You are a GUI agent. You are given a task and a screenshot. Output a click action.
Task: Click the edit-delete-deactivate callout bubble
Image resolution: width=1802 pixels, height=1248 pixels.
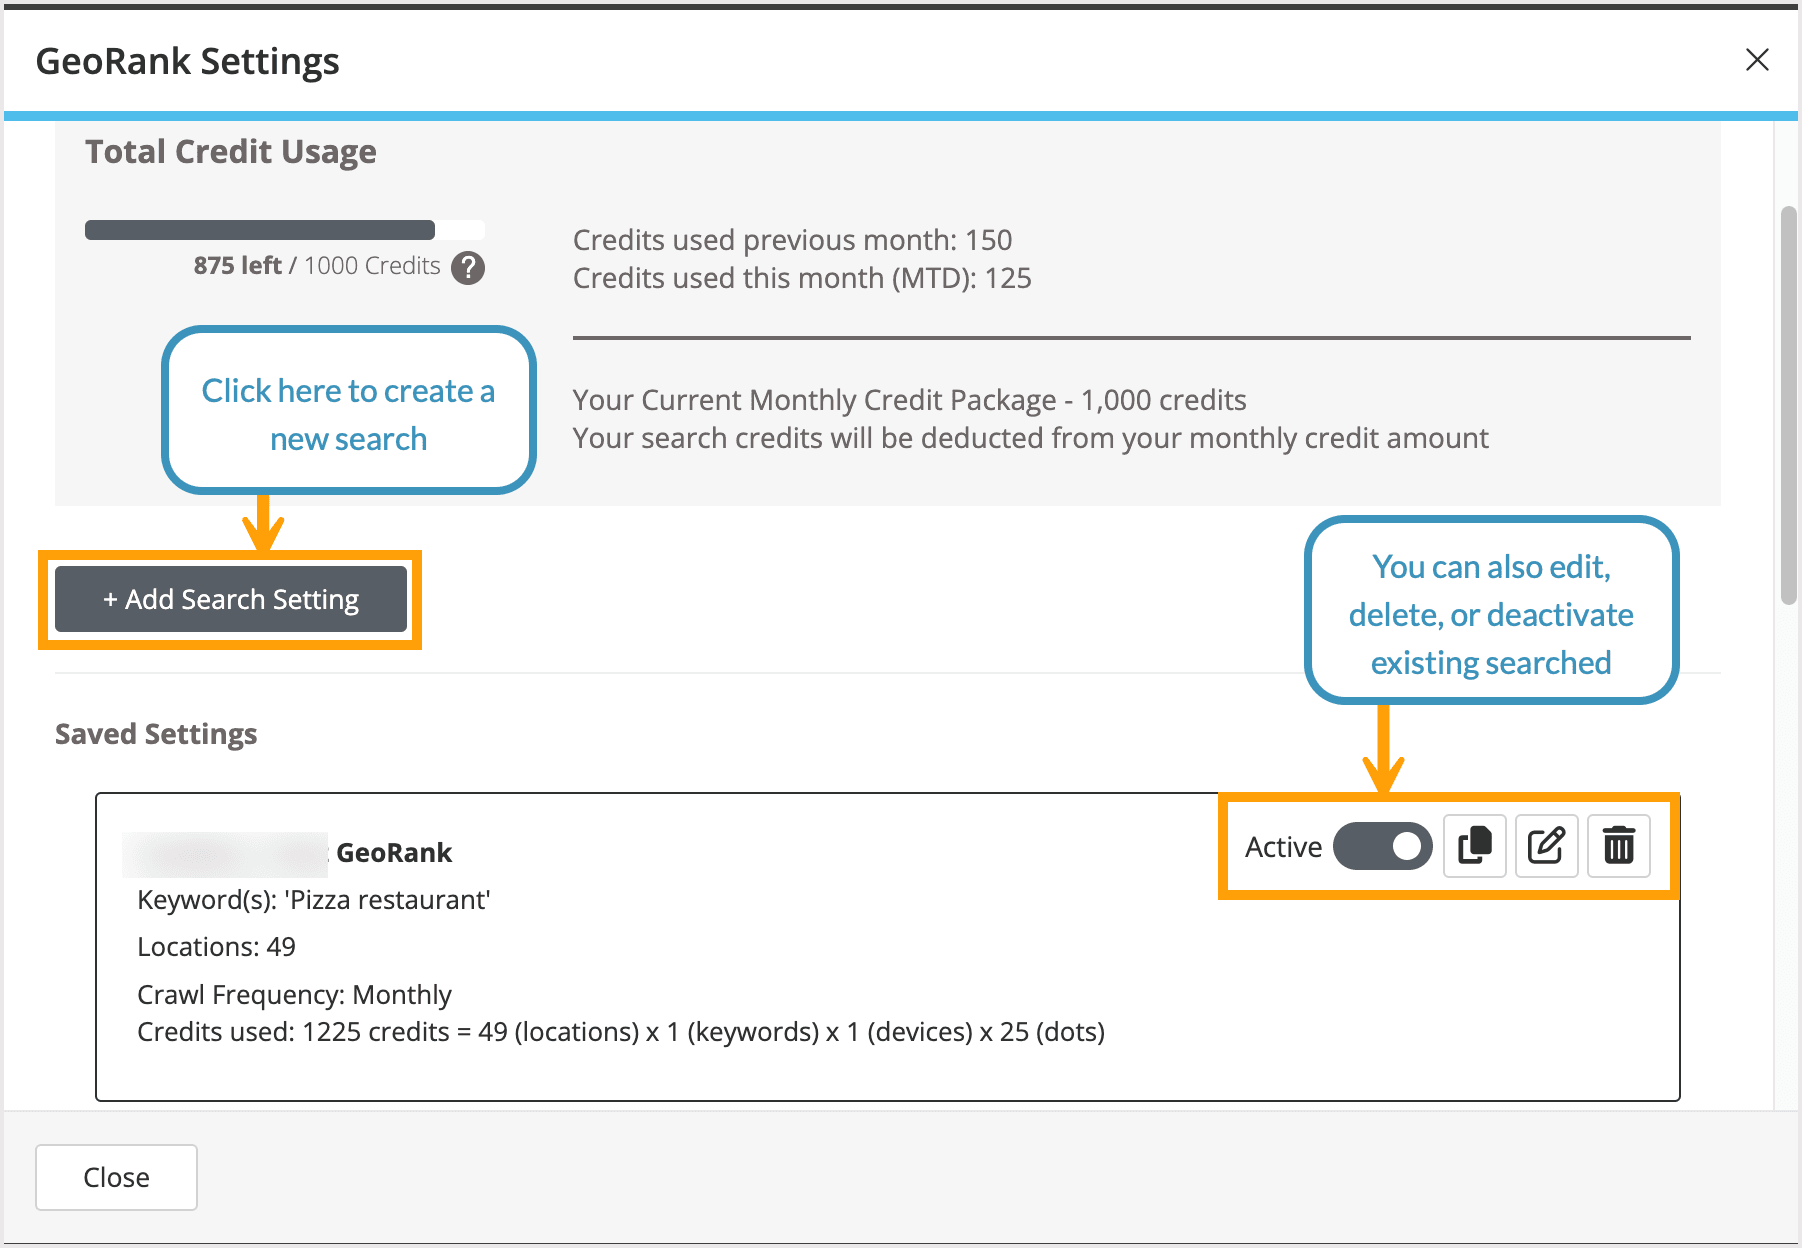[x=1491, y=613]
